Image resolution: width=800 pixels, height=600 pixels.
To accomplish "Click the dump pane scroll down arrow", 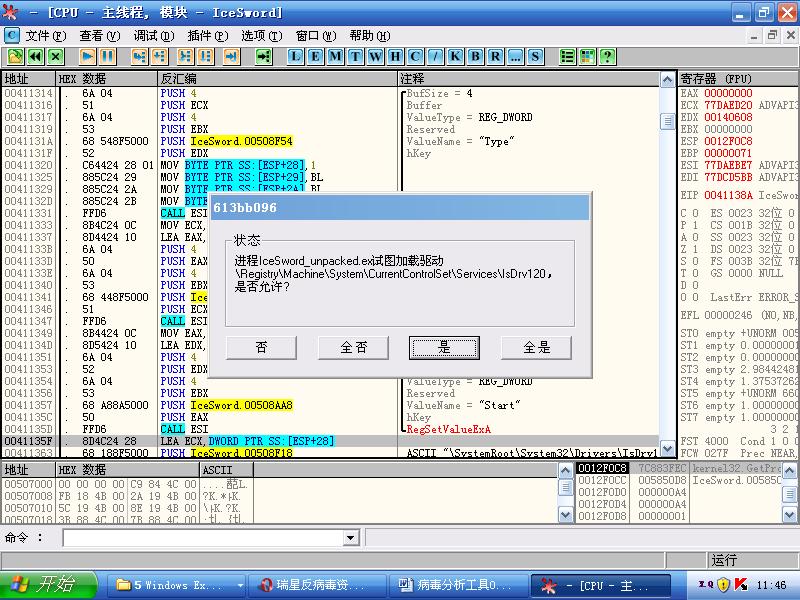I will coord(565,515).
